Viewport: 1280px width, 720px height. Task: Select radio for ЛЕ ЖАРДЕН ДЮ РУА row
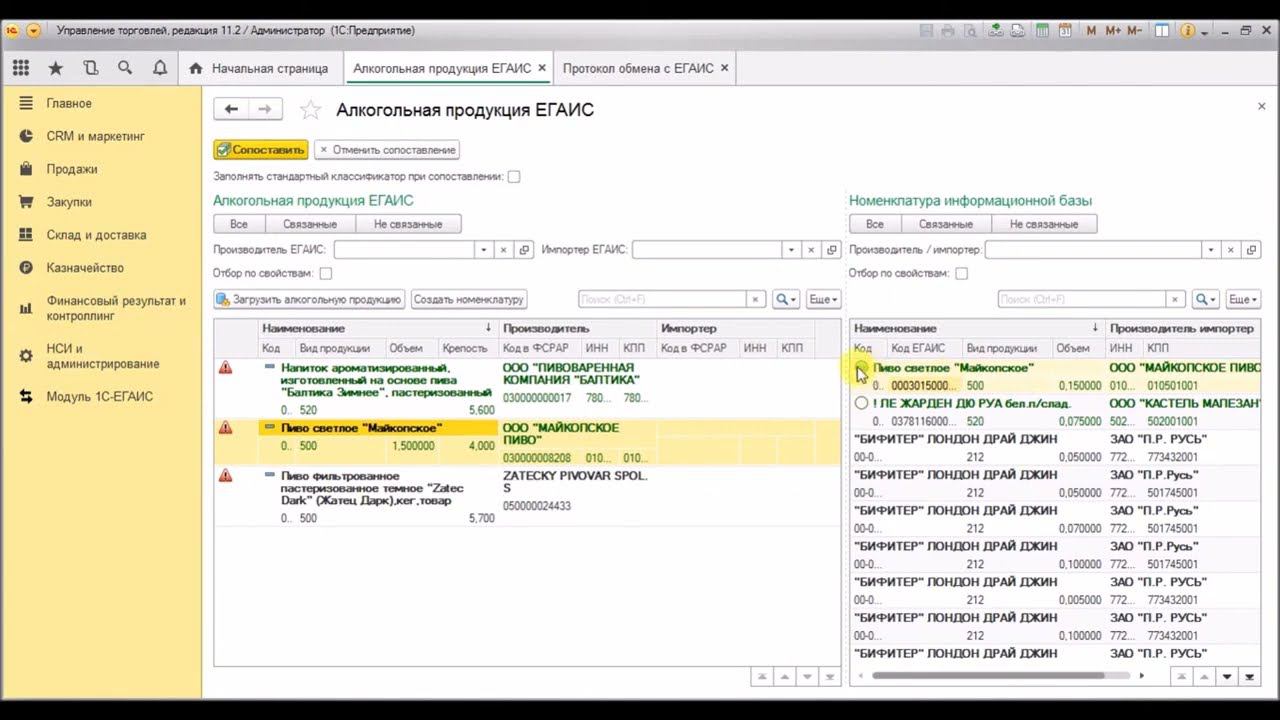click(861, 403)
